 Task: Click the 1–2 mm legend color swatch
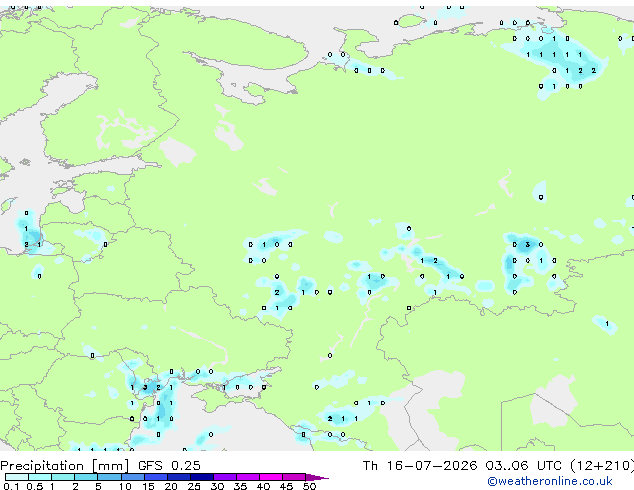point(63,477)
